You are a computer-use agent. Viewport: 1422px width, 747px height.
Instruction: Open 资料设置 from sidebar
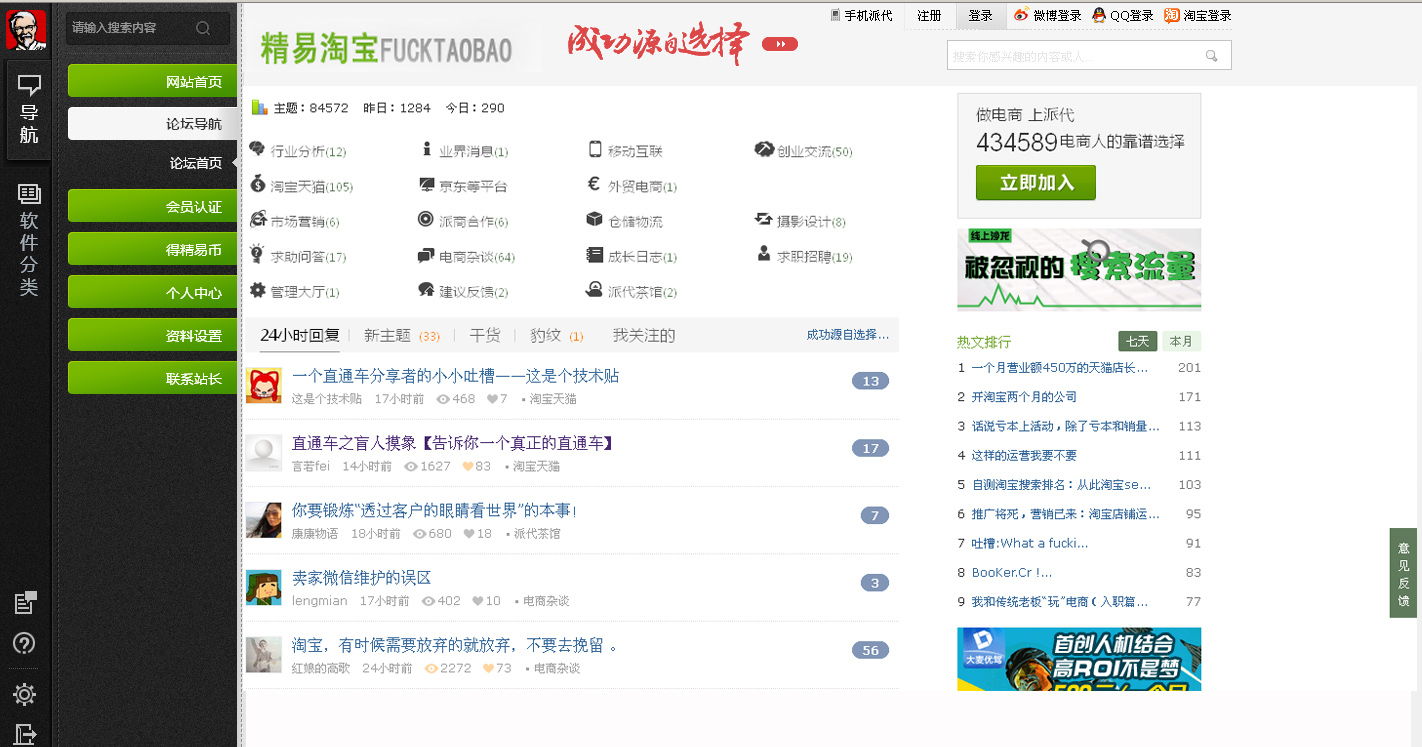(x=152, y=335)
